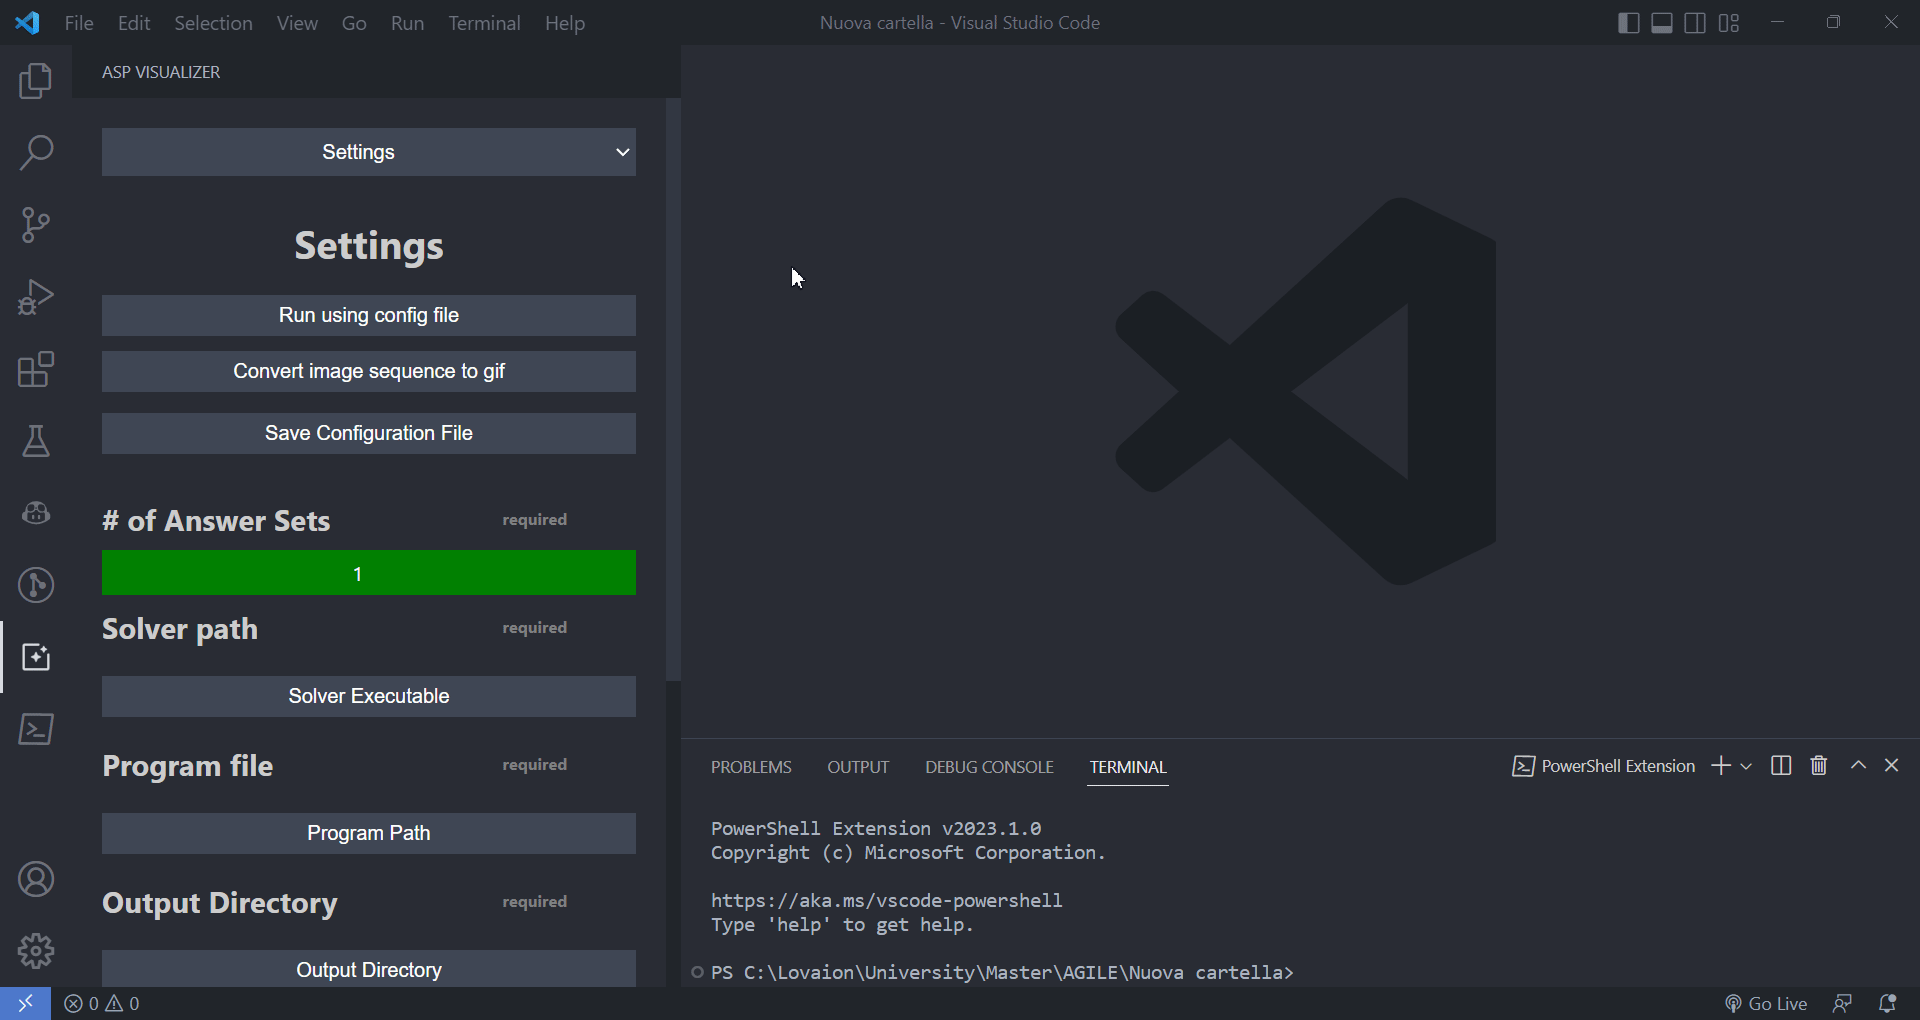Image resolution: width=1920 pixels, height=1020 pixels.
Task: Open the File menu
Action: click(x=79, y=23)
